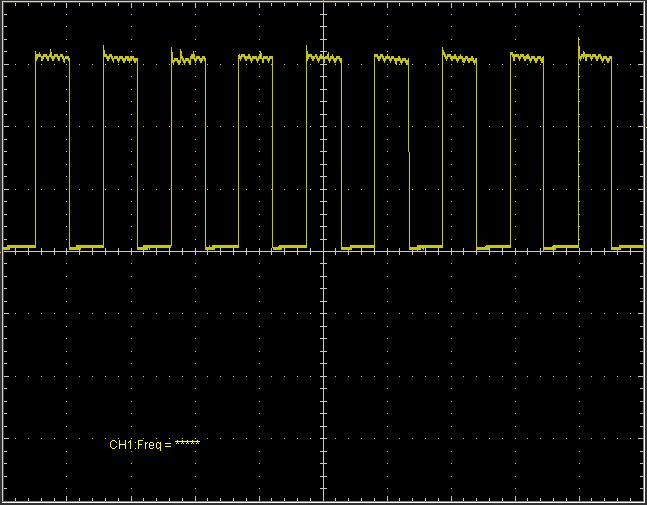Image resolution: width=647 pixels, height=505 pixels.
Task: Click the top of the eighth pulse
Action: 527,59
